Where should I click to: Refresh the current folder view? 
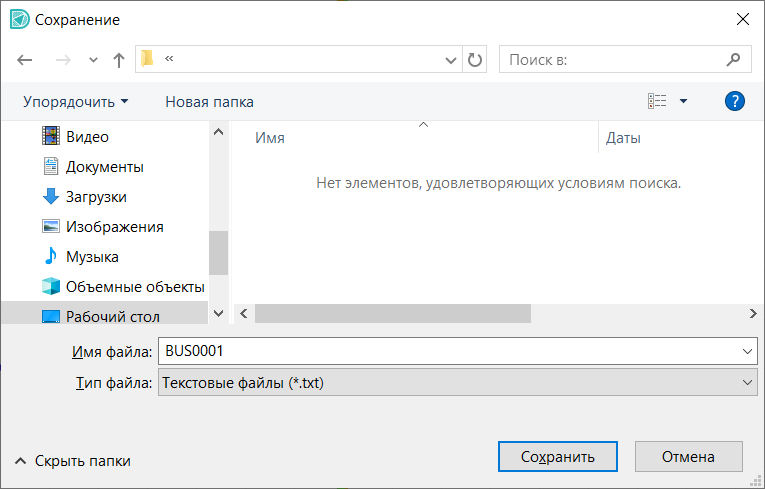pos(475,60)
